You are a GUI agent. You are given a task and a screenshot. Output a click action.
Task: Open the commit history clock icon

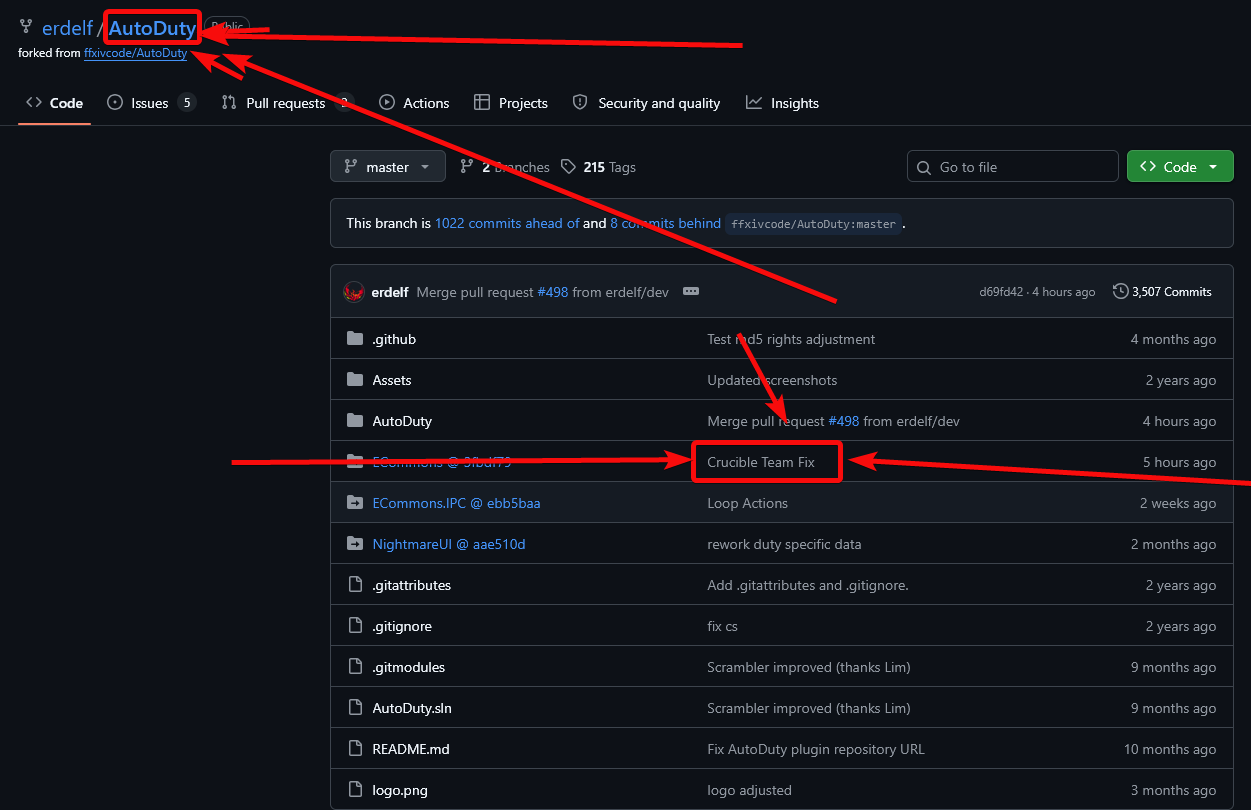(1120, 292)
